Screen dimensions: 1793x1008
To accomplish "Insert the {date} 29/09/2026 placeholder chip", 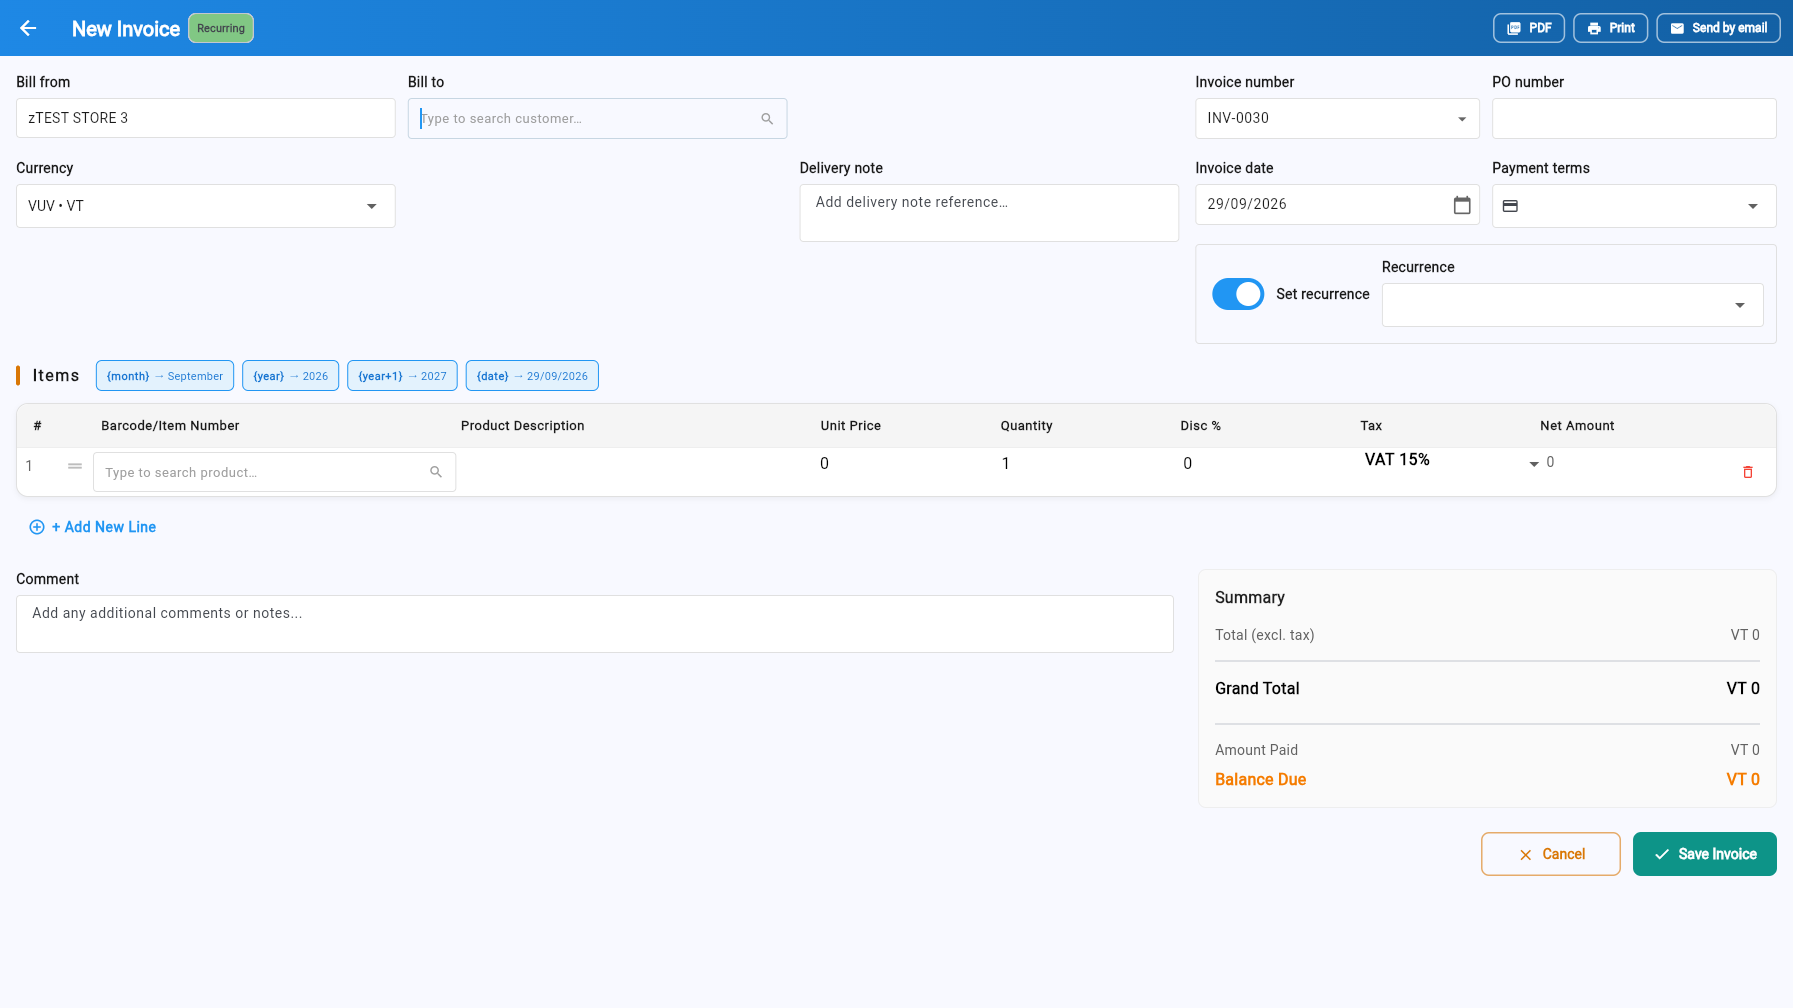I will [532, 376].
